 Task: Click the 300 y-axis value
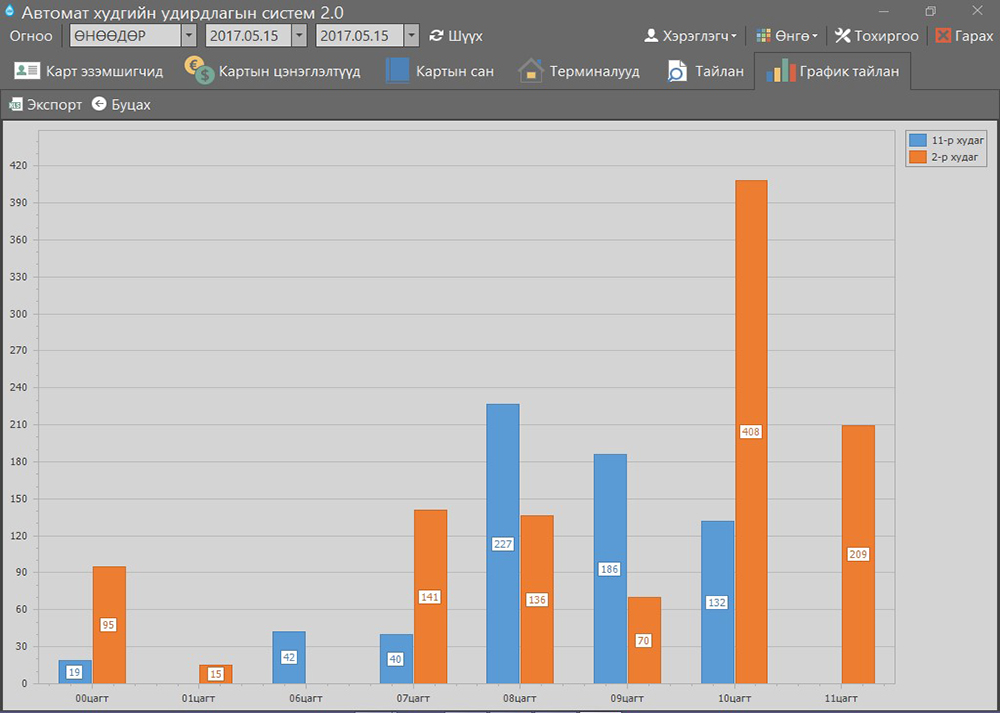[x=18, y=314]
